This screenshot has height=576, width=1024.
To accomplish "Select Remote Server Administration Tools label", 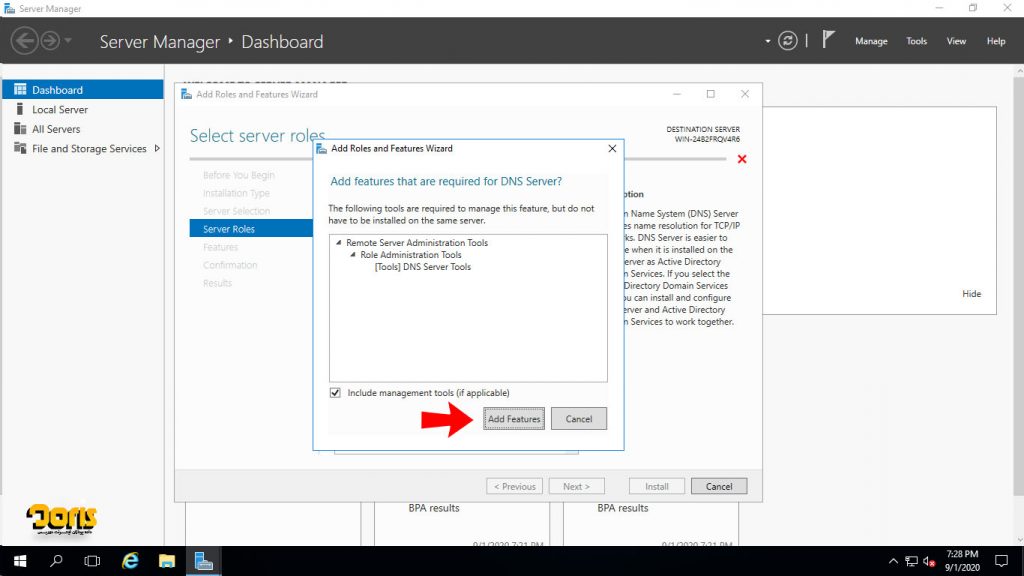I will [x=417, y=242].
